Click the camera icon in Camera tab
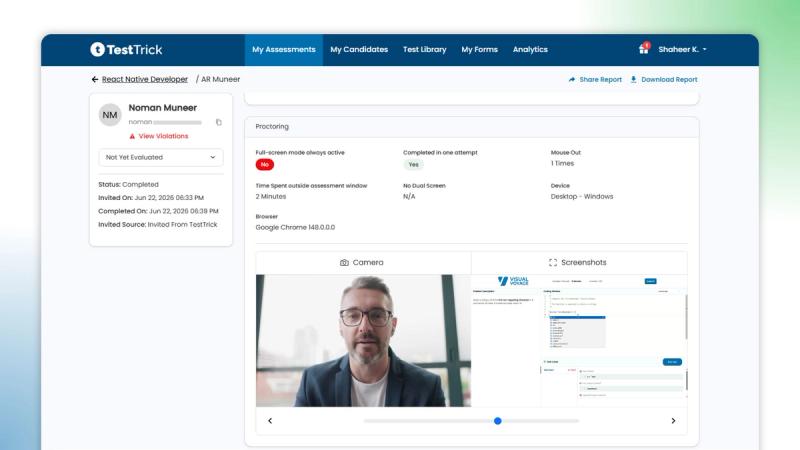The image size is (800, 450). (344, 263)
